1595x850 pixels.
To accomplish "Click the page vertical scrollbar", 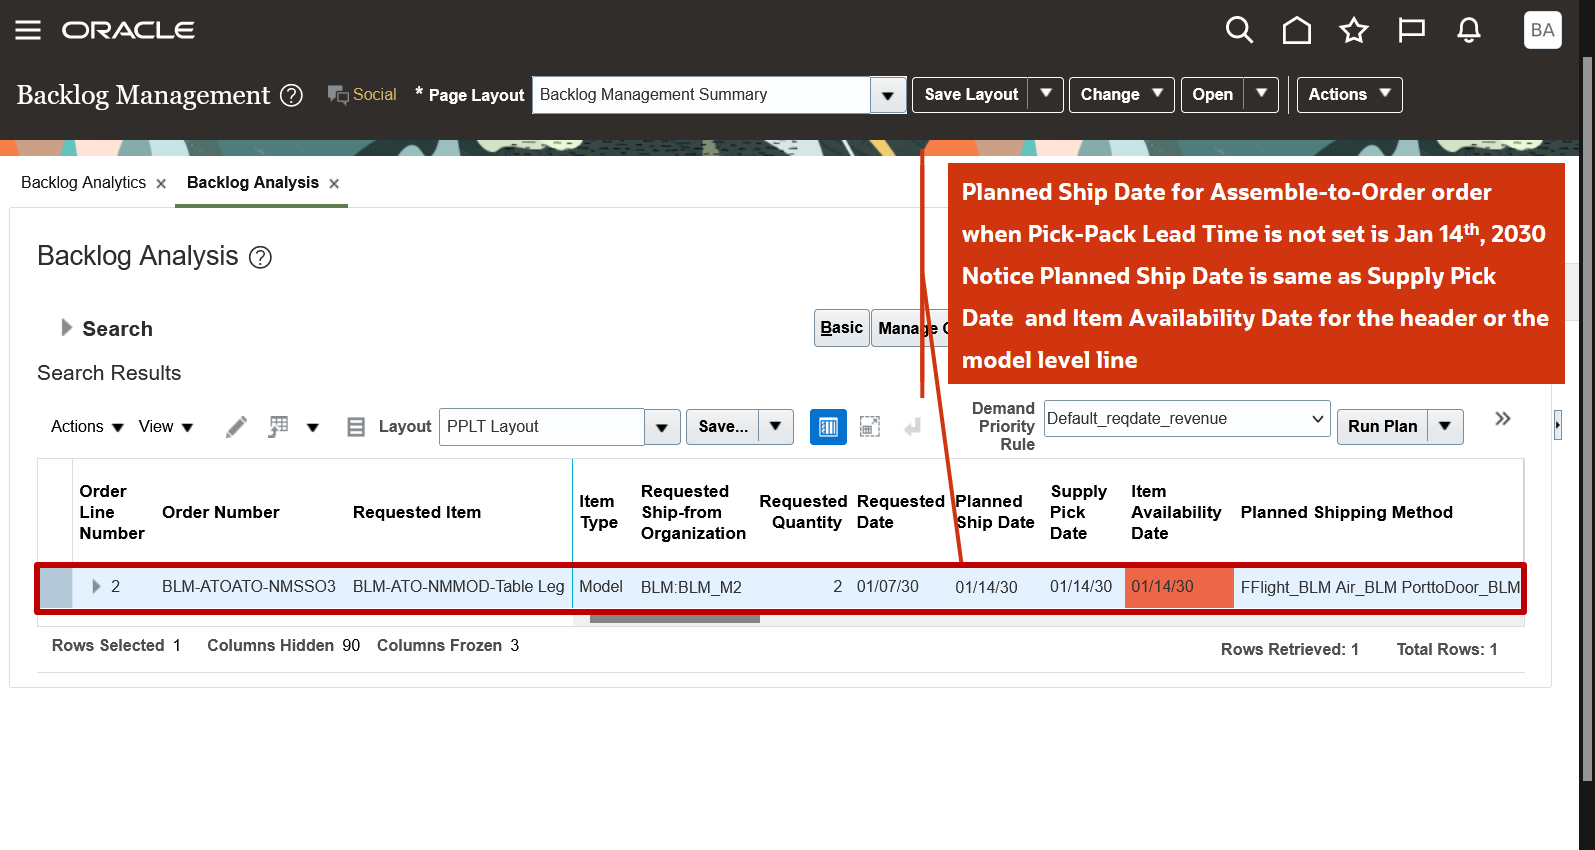I will [x=1587, y=420].
